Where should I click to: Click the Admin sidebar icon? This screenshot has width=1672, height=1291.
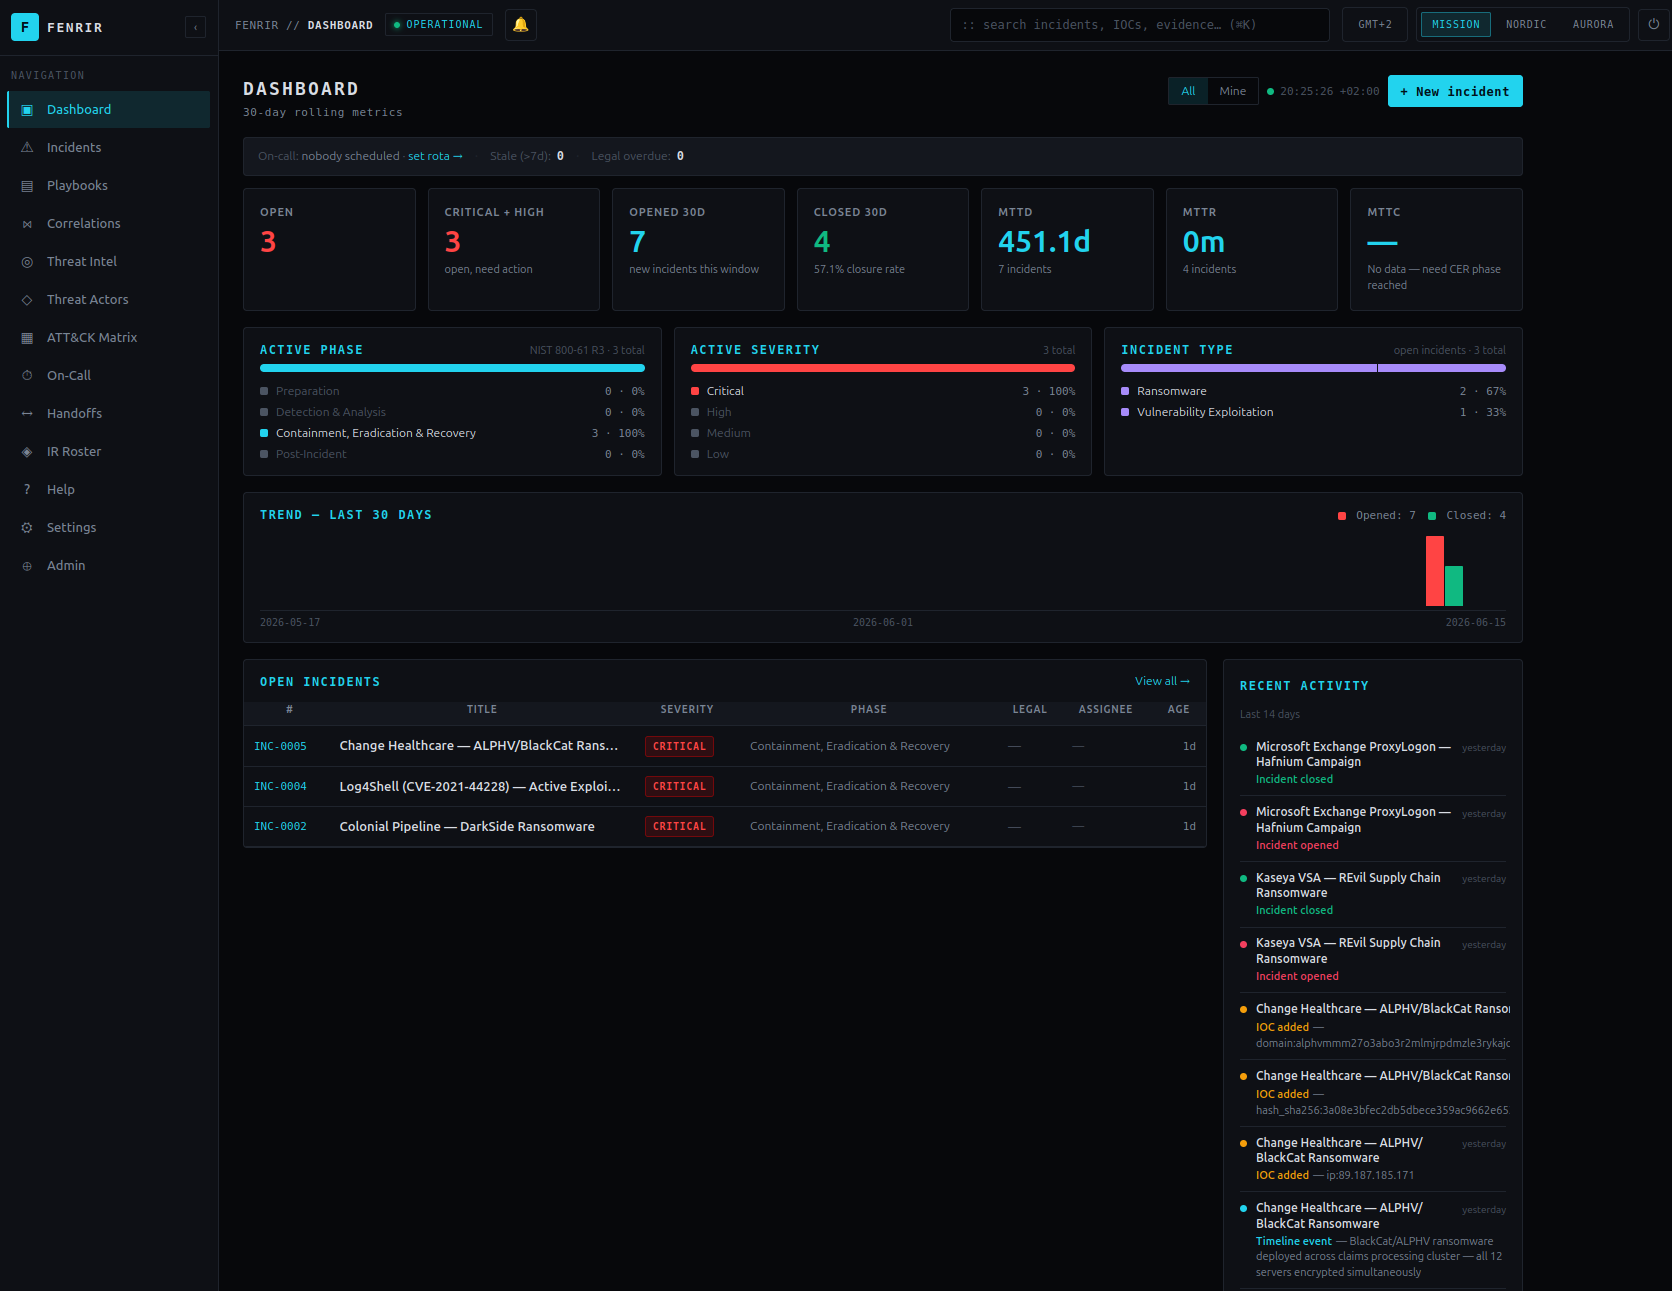[x=27, y=566]
